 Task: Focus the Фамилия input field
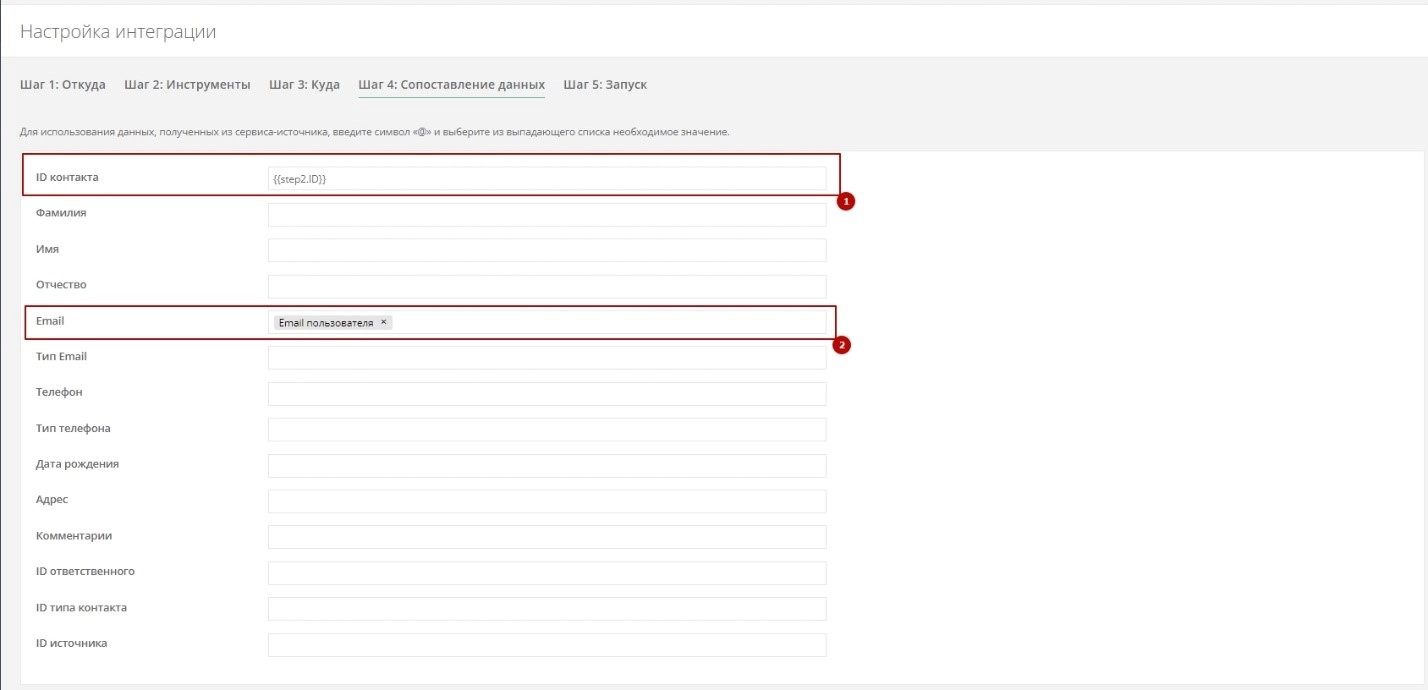[x=546, y=215]
